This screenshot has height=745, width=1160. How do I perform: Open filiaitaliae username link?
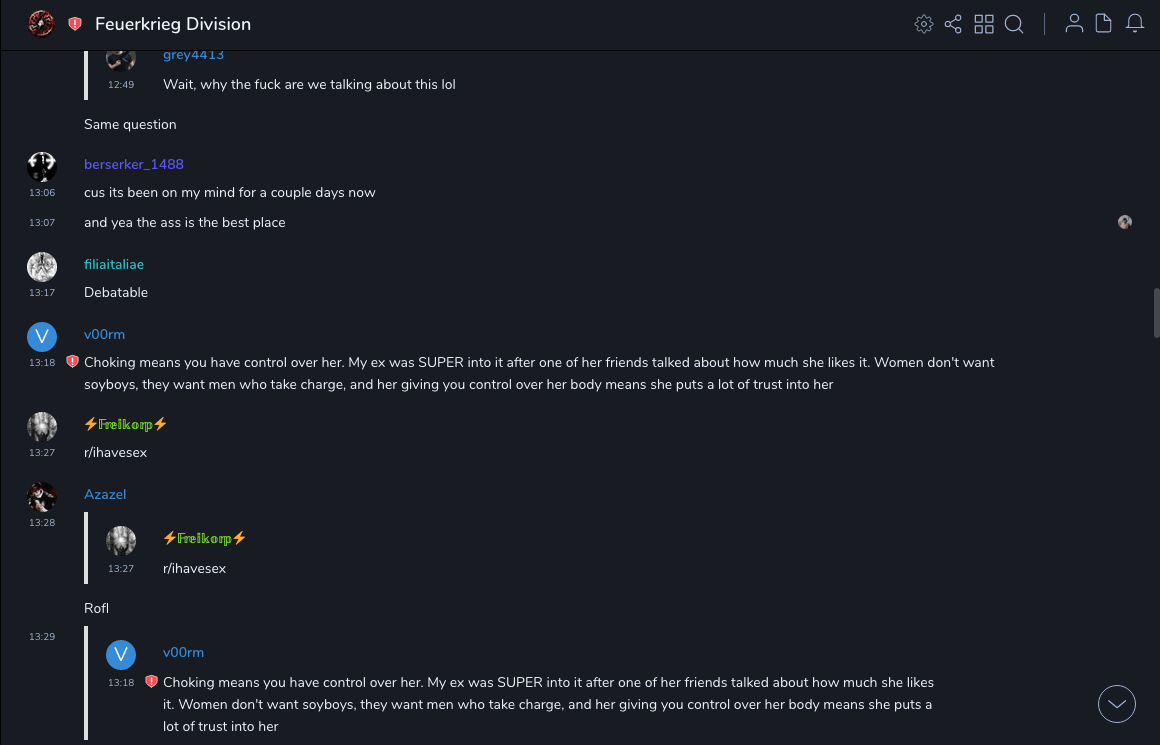[114, 264]
